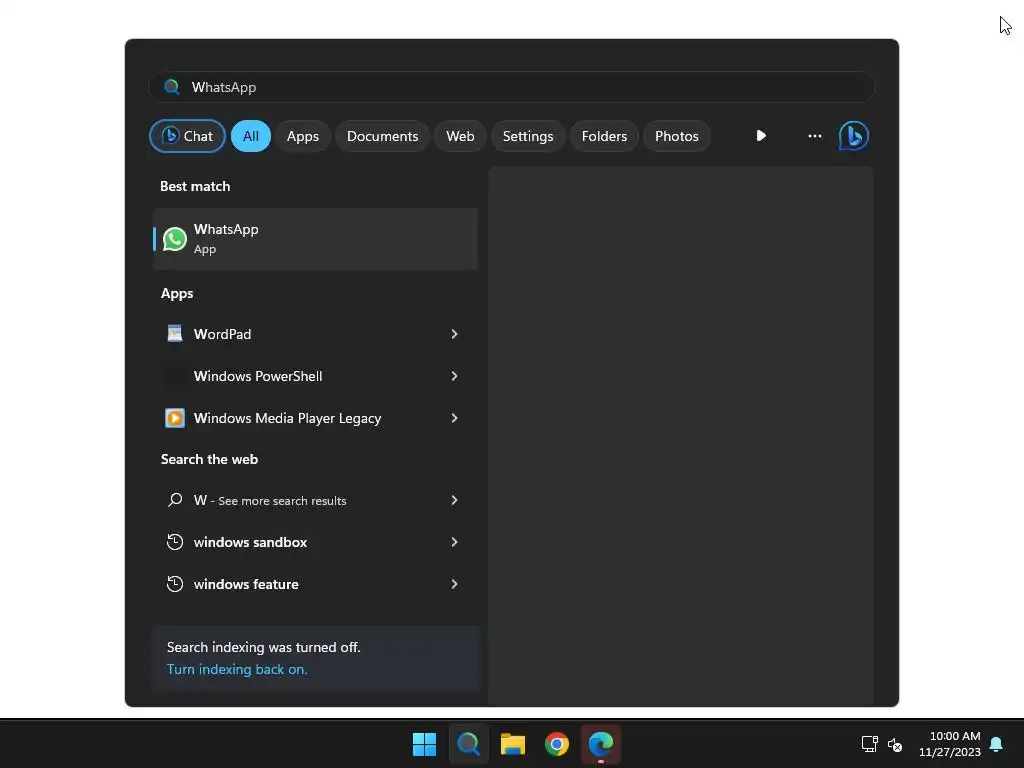Viewport: 1024px width, 768px height.
Task: Open the clock and date 10:00 AM
Action: [x=950, y=744]
